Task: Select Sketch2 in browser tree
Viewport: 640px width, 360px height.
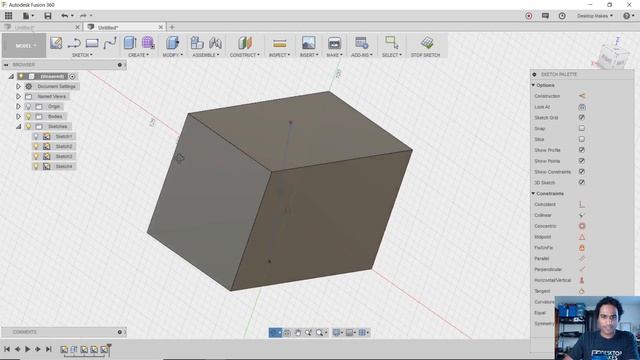Action: coord(64,147)
